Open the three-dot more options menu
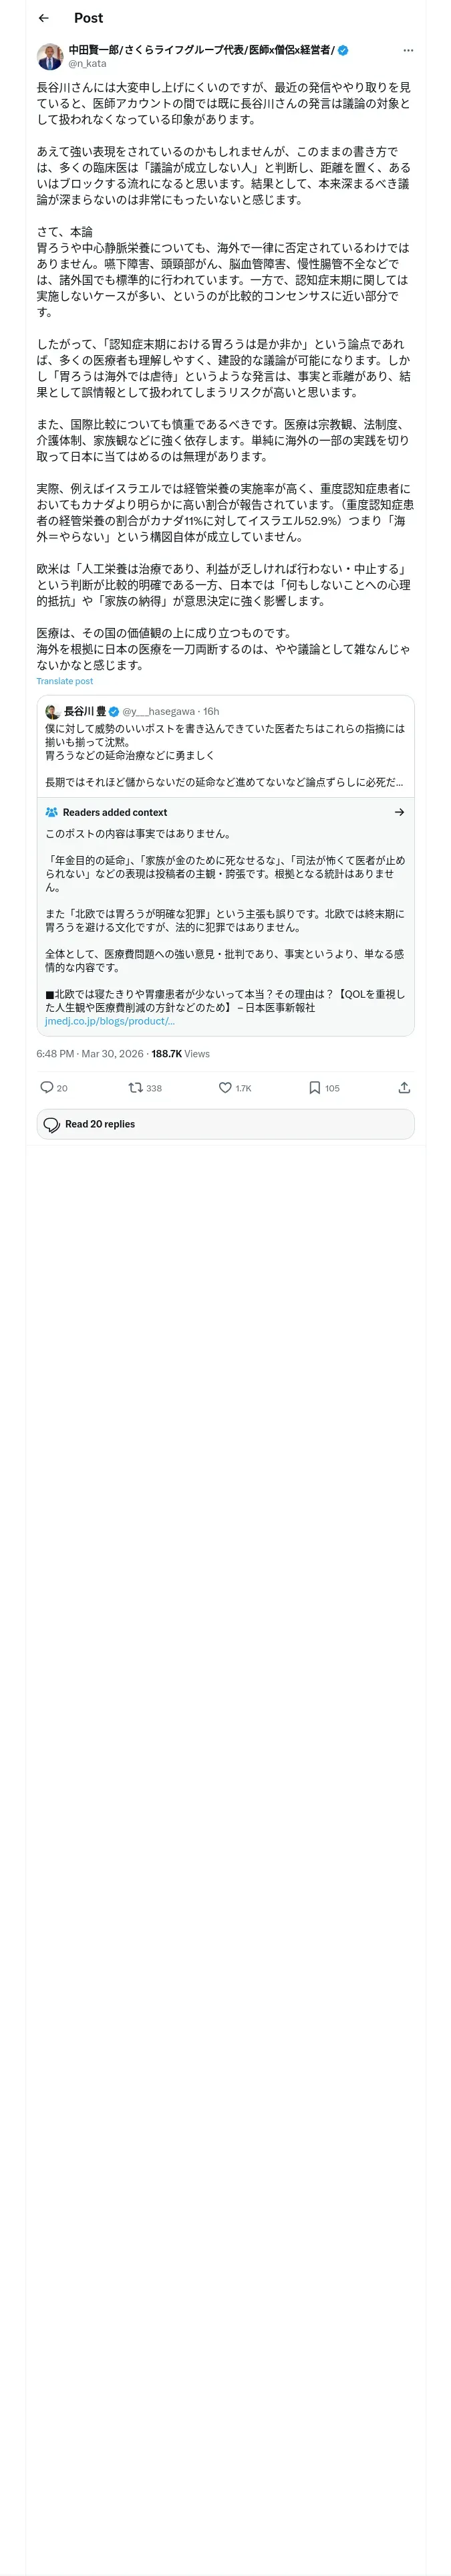 [407, 50]
